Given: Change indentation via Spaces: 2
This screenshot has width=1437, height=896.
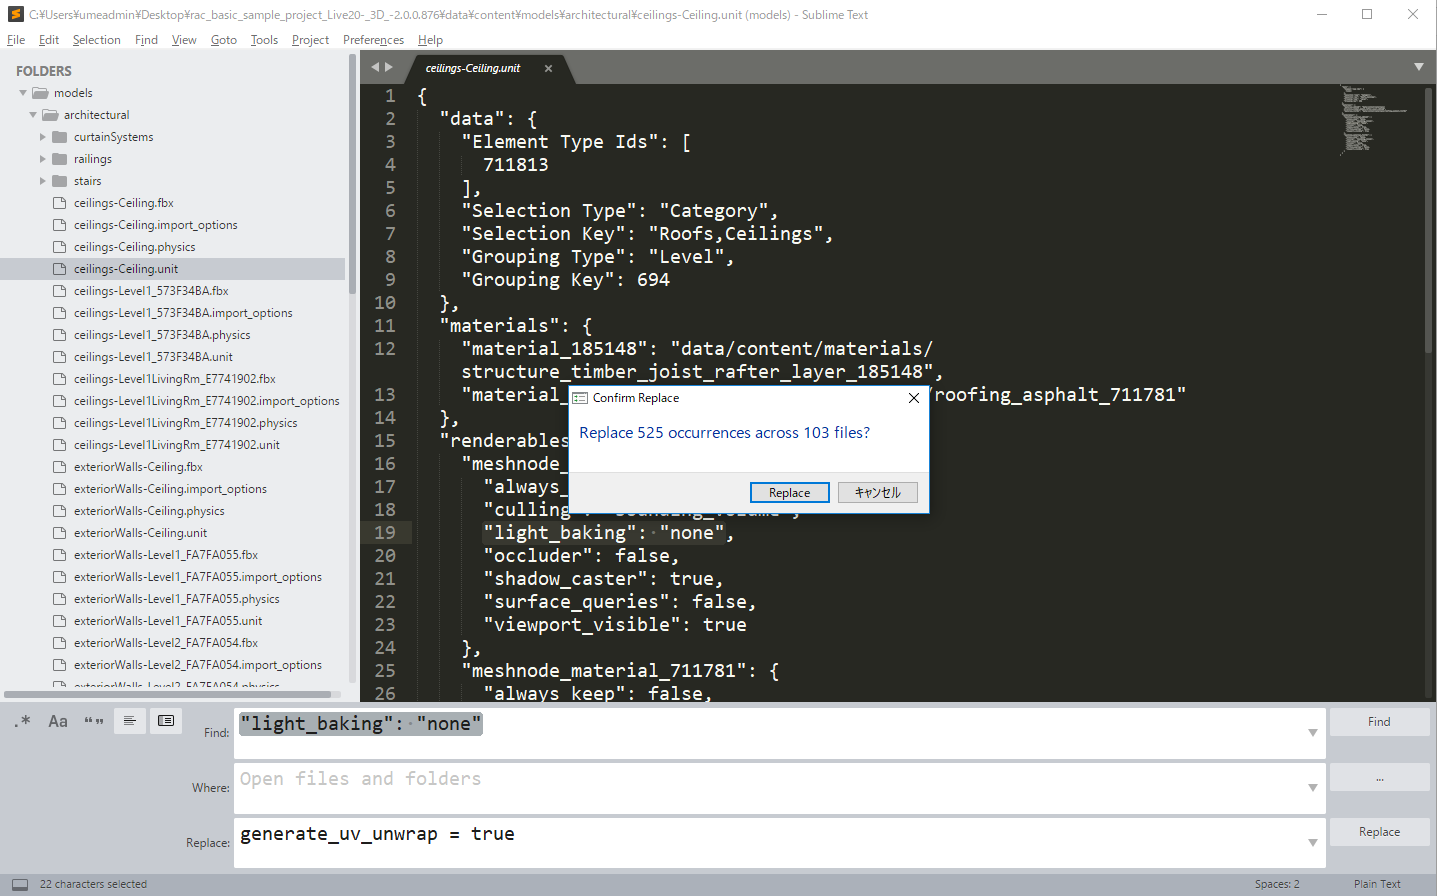Looking at the screenshot, I should point(1277,884).
